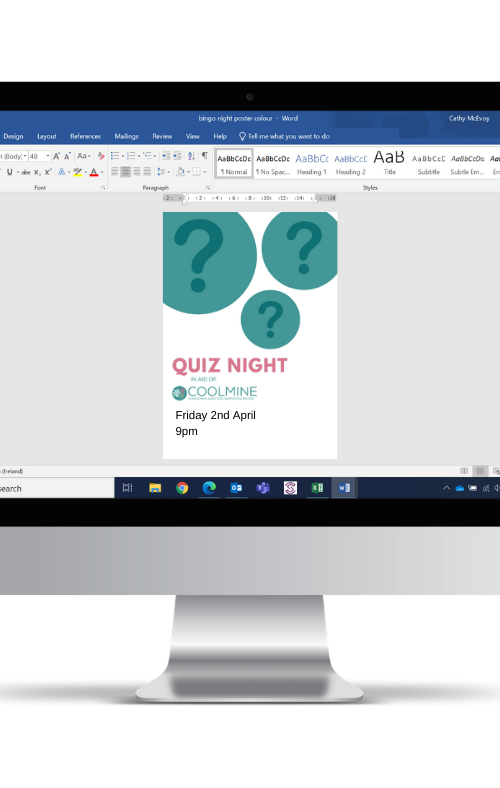Open Microsoft Teams from the taskbar
This screenshot has width=500, height=788.
[263, 487]
